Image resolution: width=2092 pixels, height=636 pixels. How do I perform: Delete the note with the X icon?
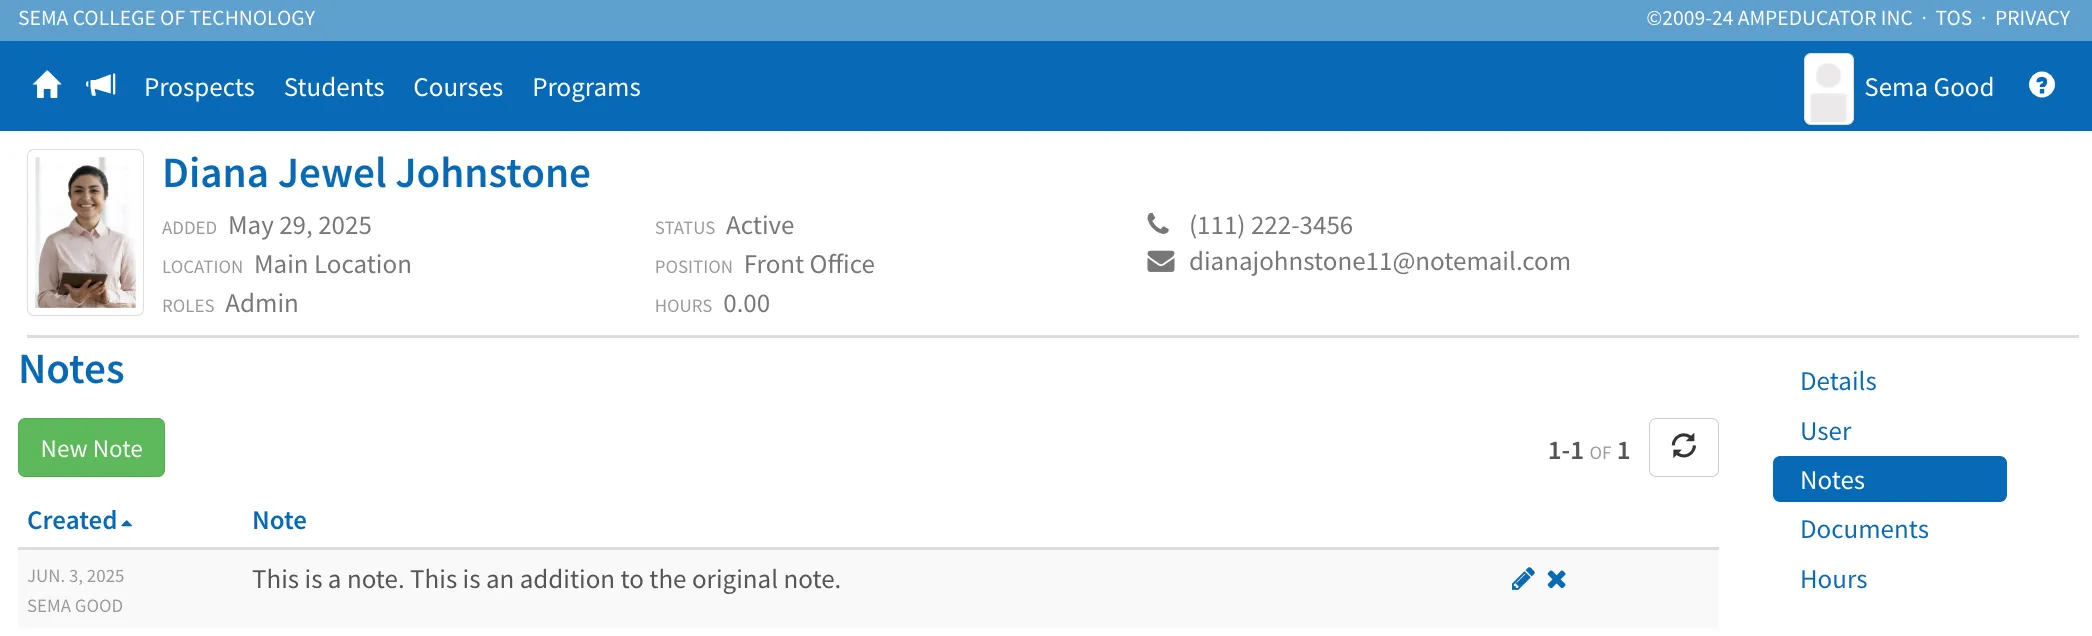(1557, 579)
